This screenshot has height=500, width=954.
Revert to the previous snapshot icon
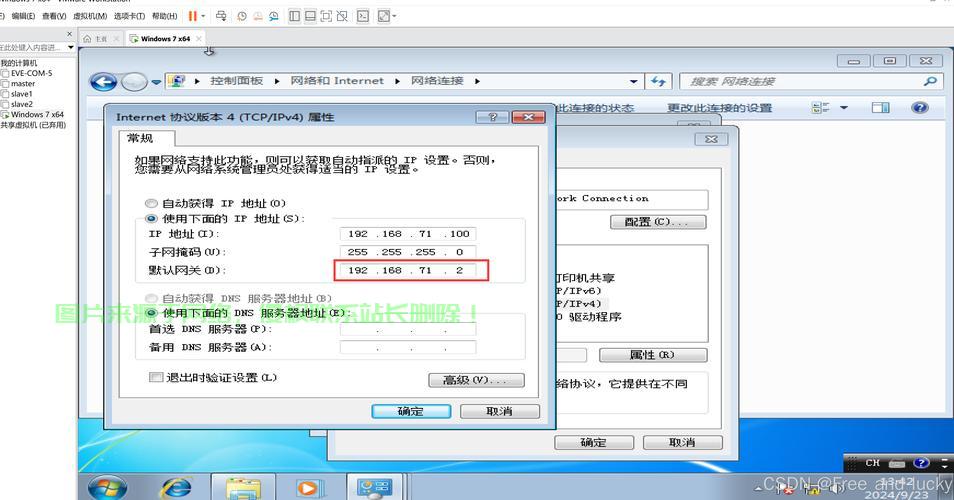point(258,16)
